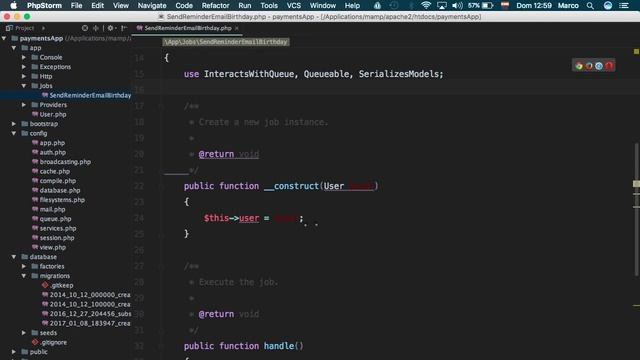Expand the factories folder
The height and width of the screenshot is (360, 640).
pos(24,266)
